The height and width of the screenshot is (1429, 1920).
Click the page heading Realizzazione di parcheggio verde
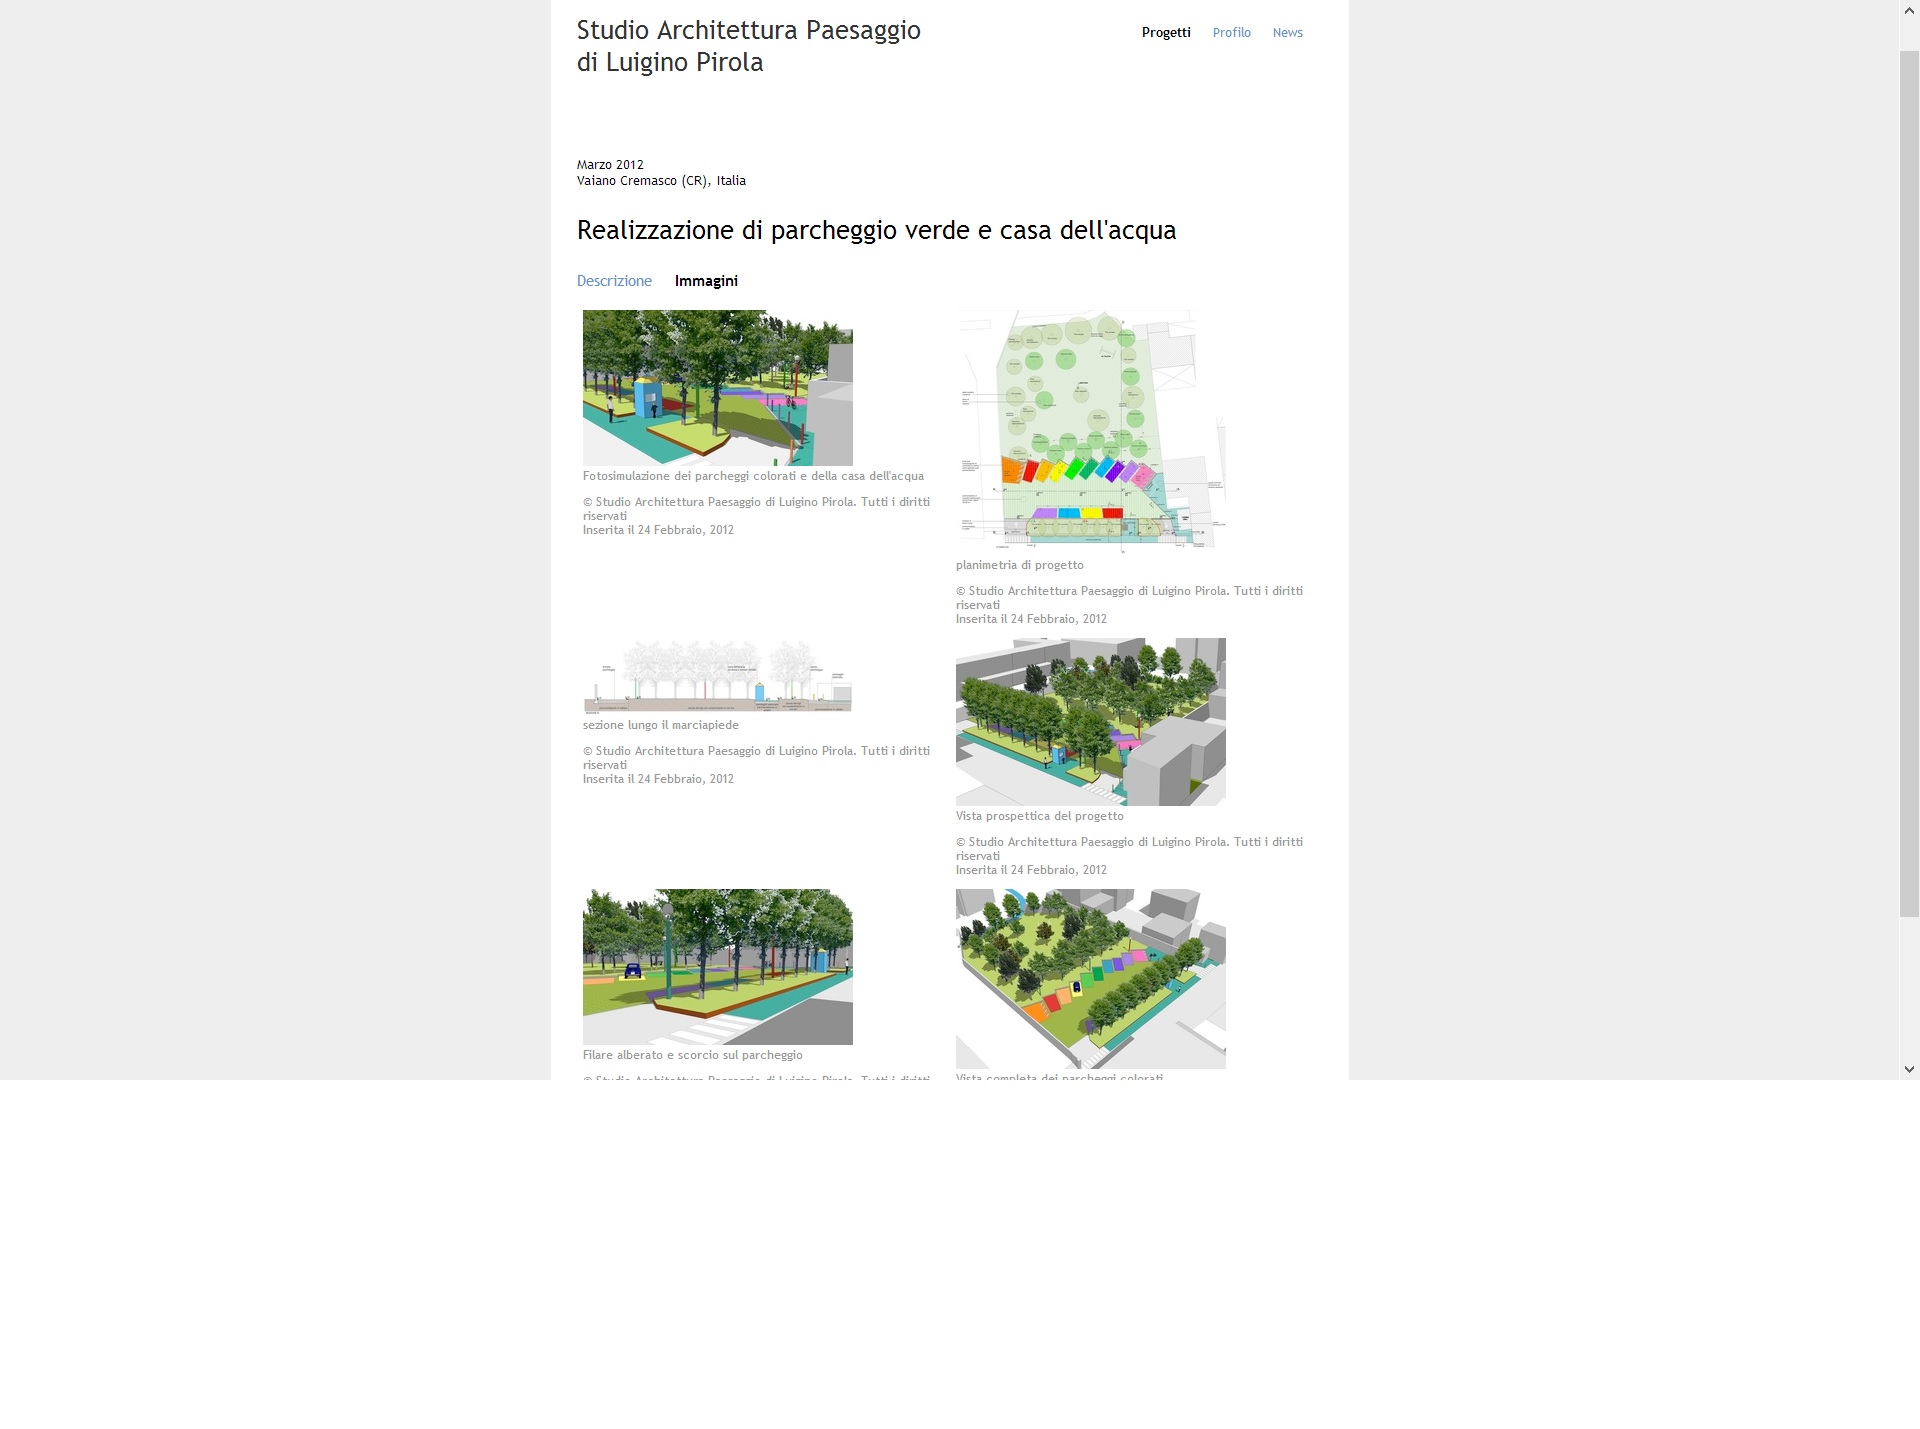[876, 231]
